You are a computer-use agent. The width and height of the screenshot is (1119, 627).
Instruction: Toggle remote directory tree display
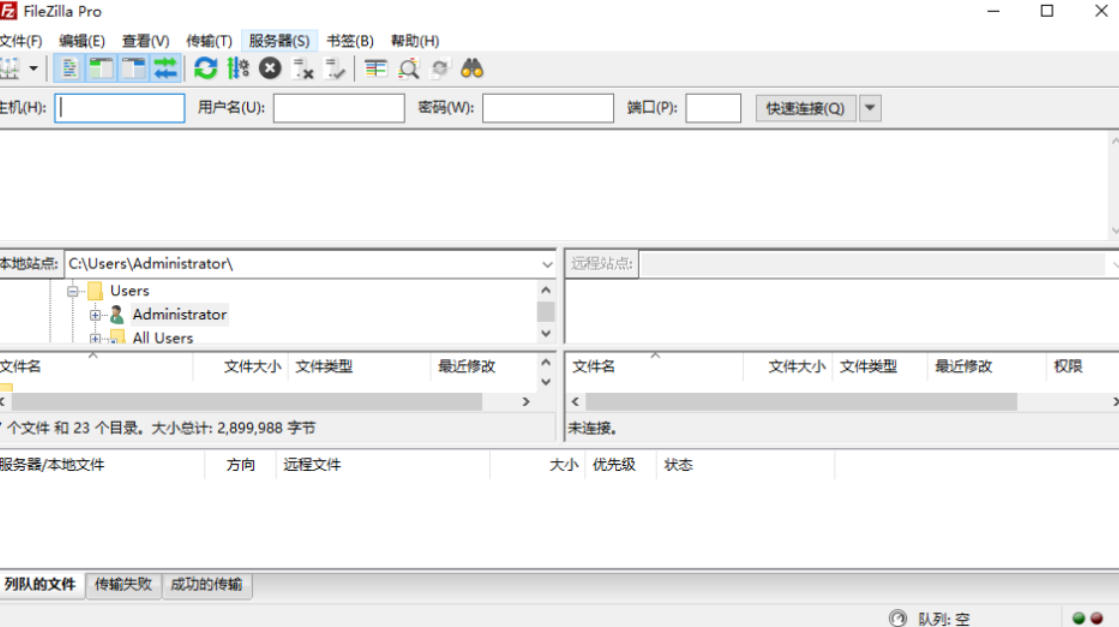click(x=133, y=68)
